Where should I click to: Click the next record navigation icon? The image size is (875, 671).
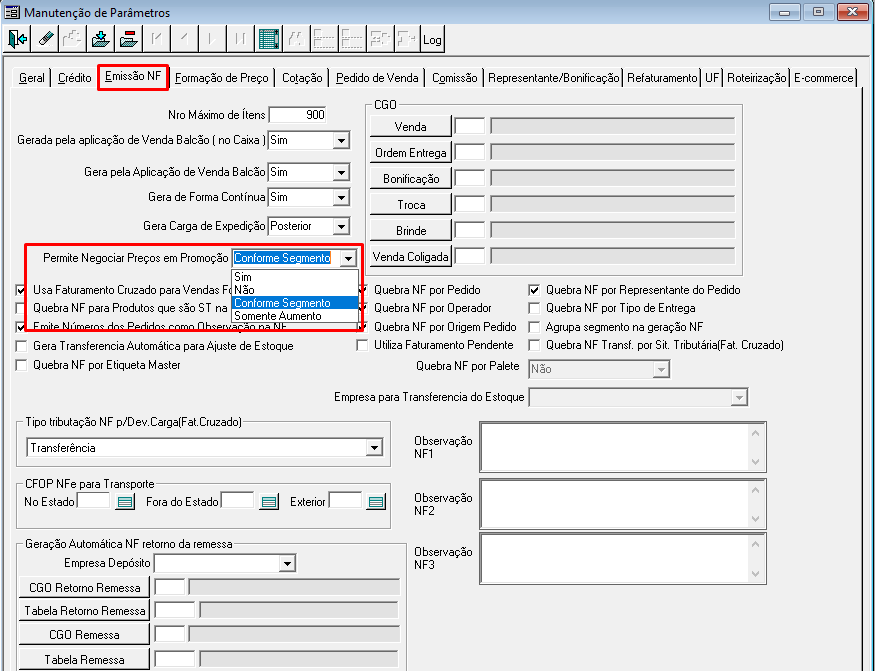tap(213, 39)
